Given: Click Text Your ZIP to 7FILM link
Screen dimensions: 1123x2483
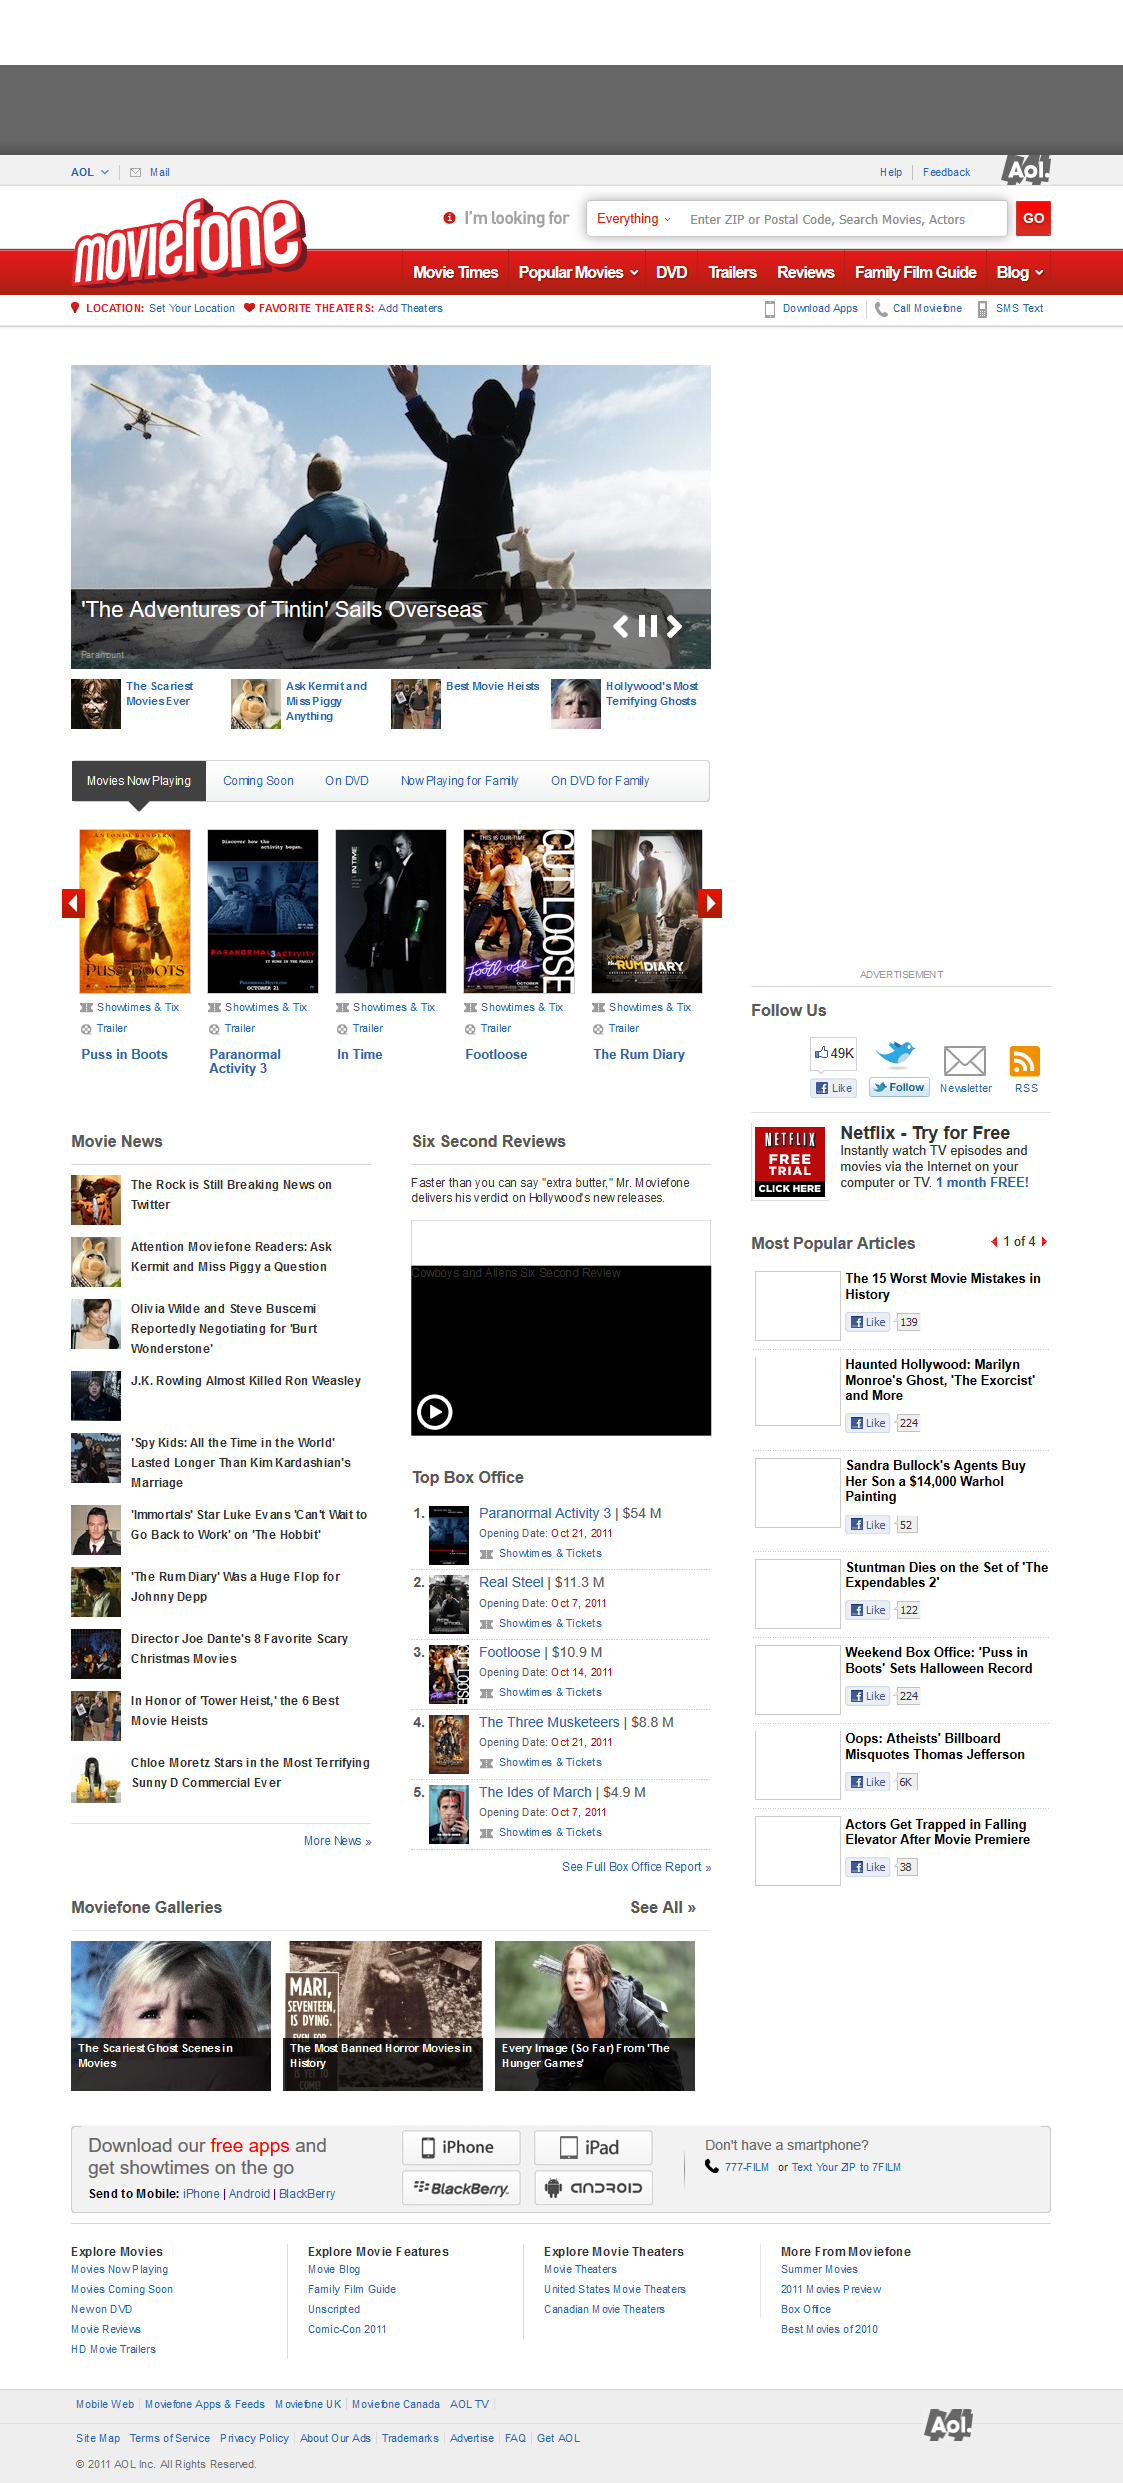Looking at the screenshot, I should click(x=846, y=2167).
